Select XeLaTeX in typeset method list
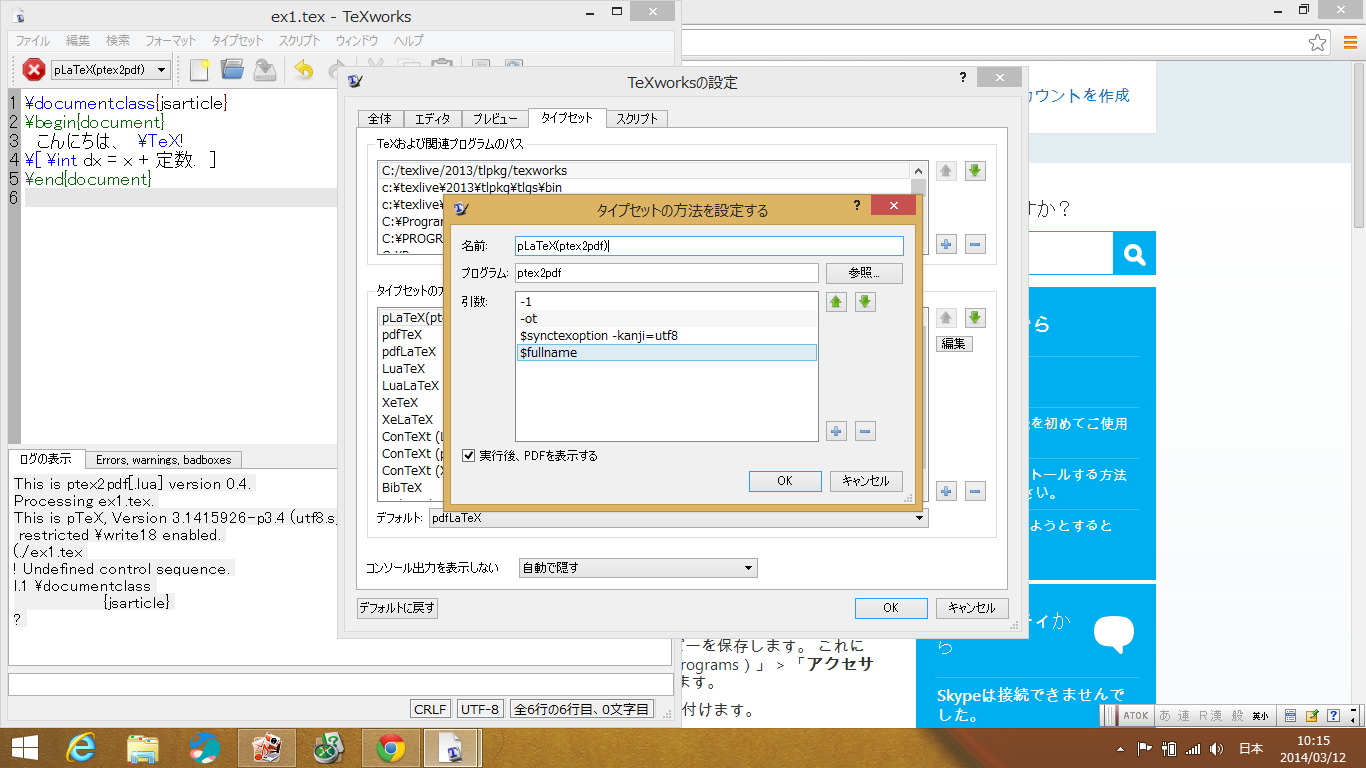Image resolution: width=1366 pixels, height=768 pixels. 408,420
